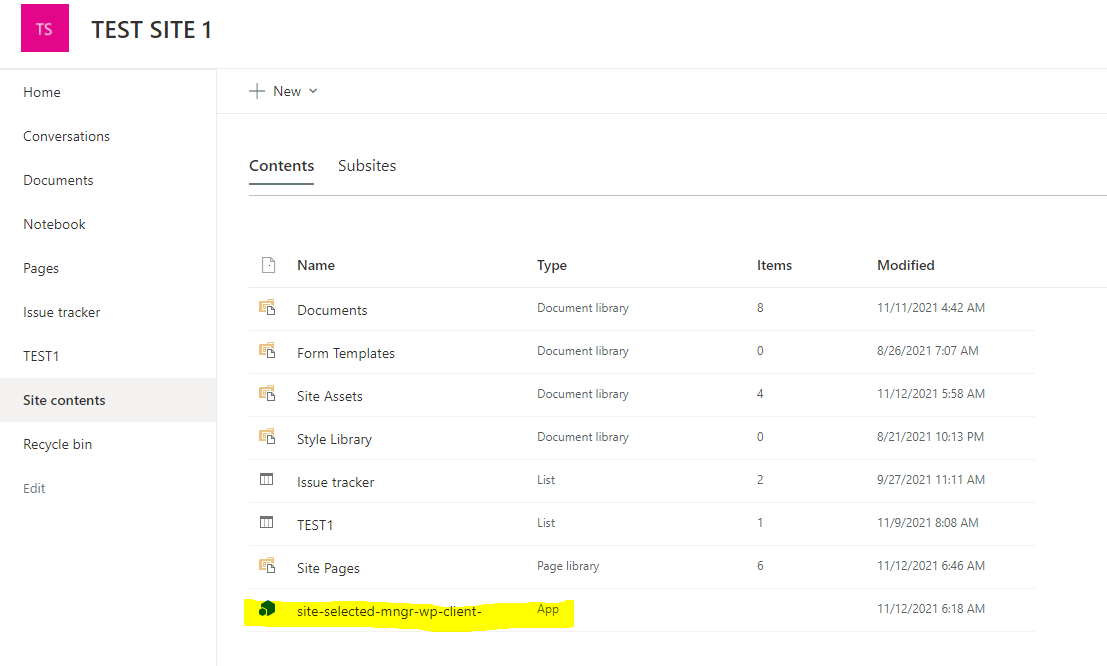Select the TEST1 list icon
This screenshot has width=1107, height=666.
pyautogui.click(x=266, y=522)
